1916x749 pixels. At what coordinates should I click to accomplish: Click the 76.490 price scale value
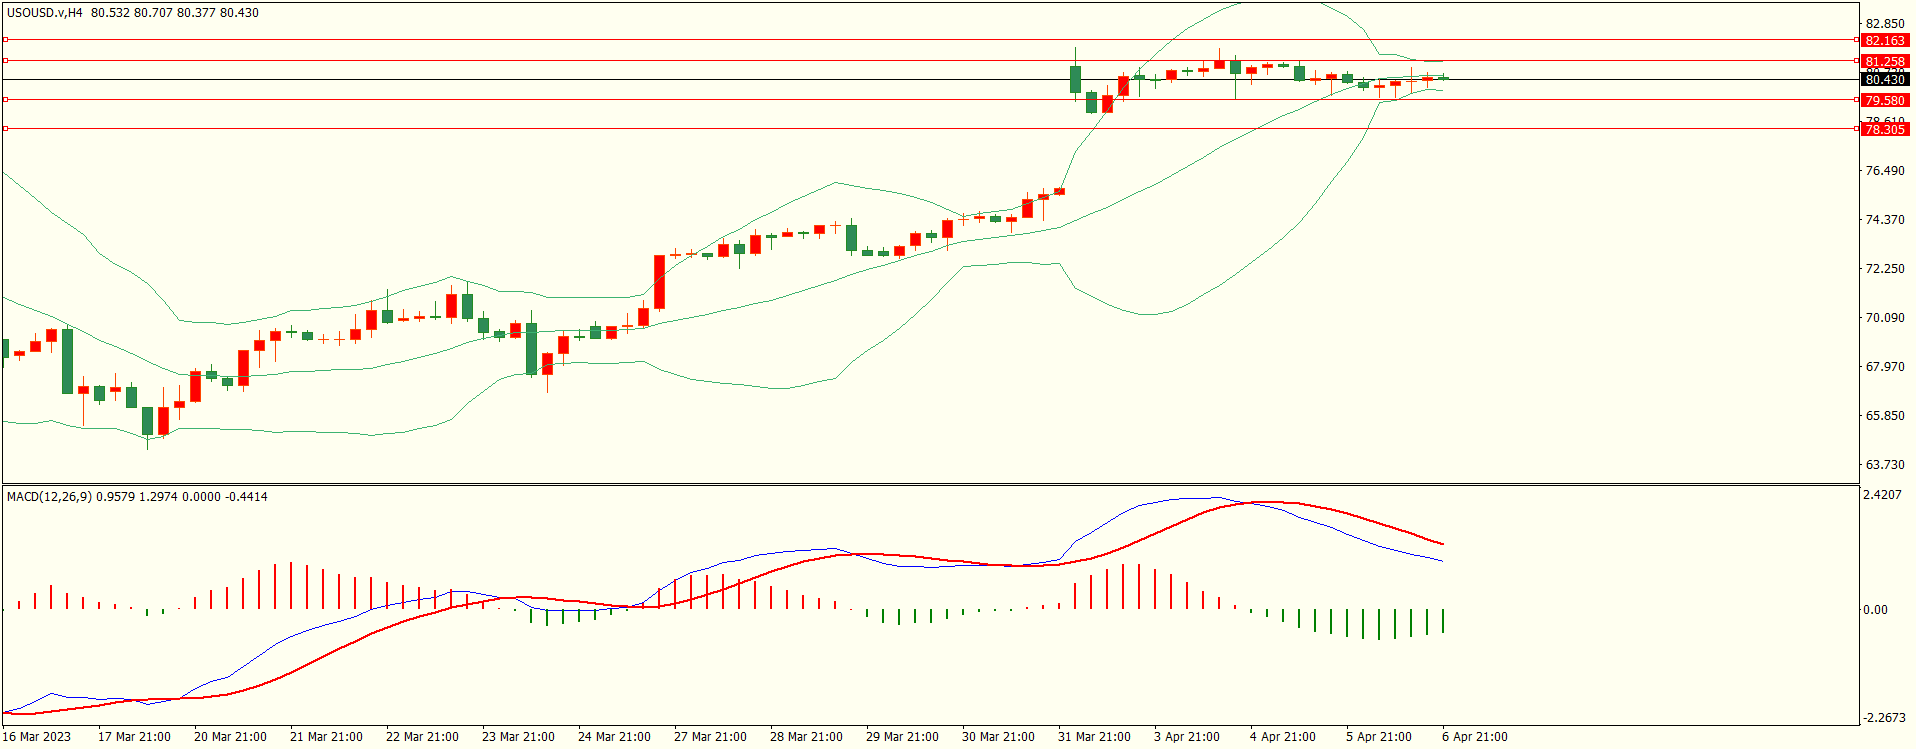[x=1885, y=171]
